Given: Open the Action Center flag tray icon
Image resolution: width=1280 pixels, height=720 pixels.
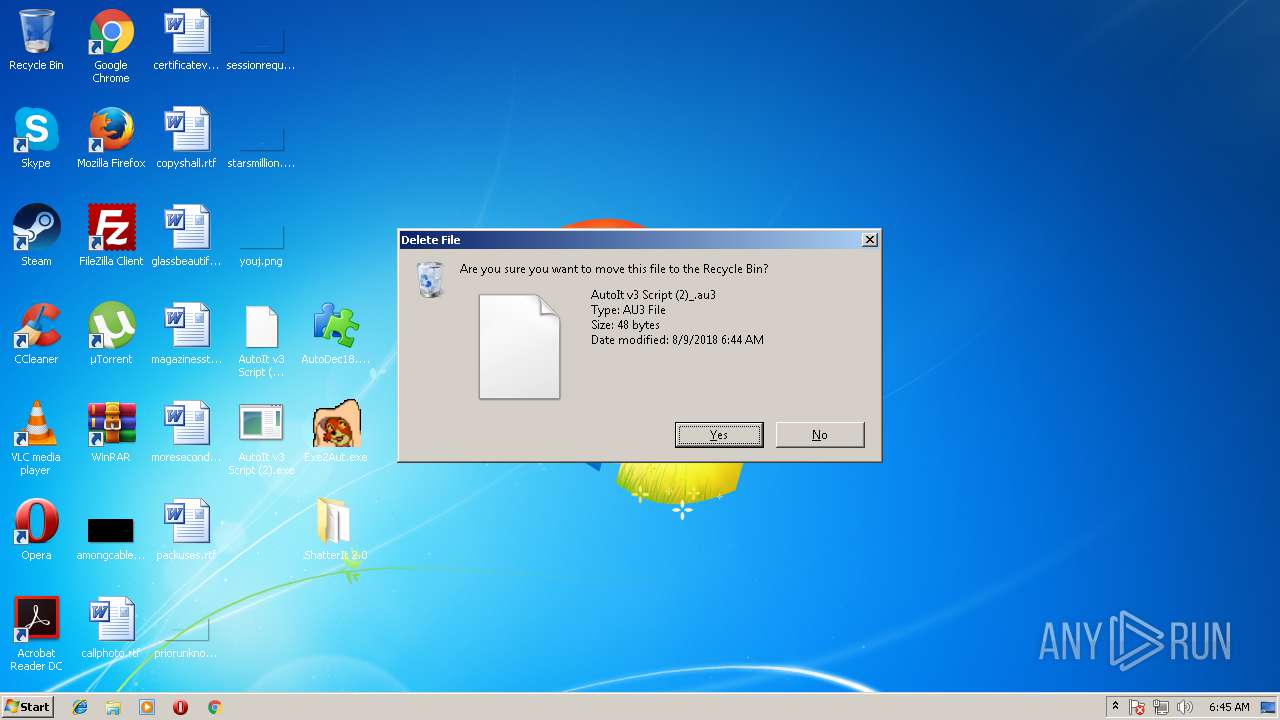Looking at the screenshot, I should [1137, 707].
